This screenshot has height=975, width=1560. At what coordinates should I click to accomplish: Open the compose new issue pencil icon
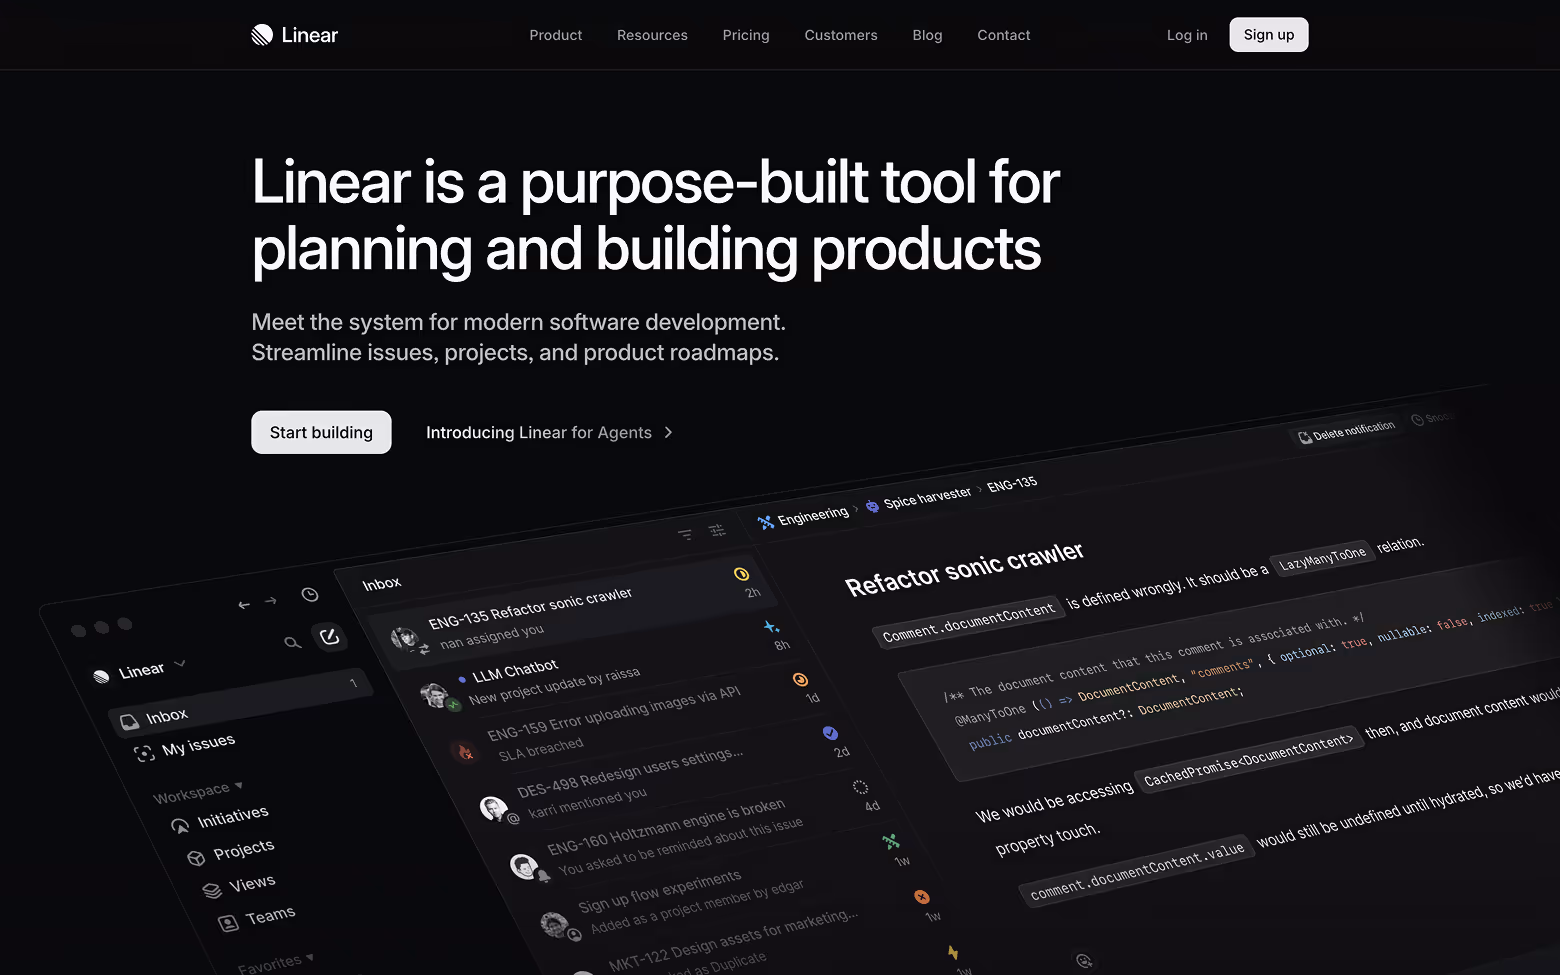(331, 636)
